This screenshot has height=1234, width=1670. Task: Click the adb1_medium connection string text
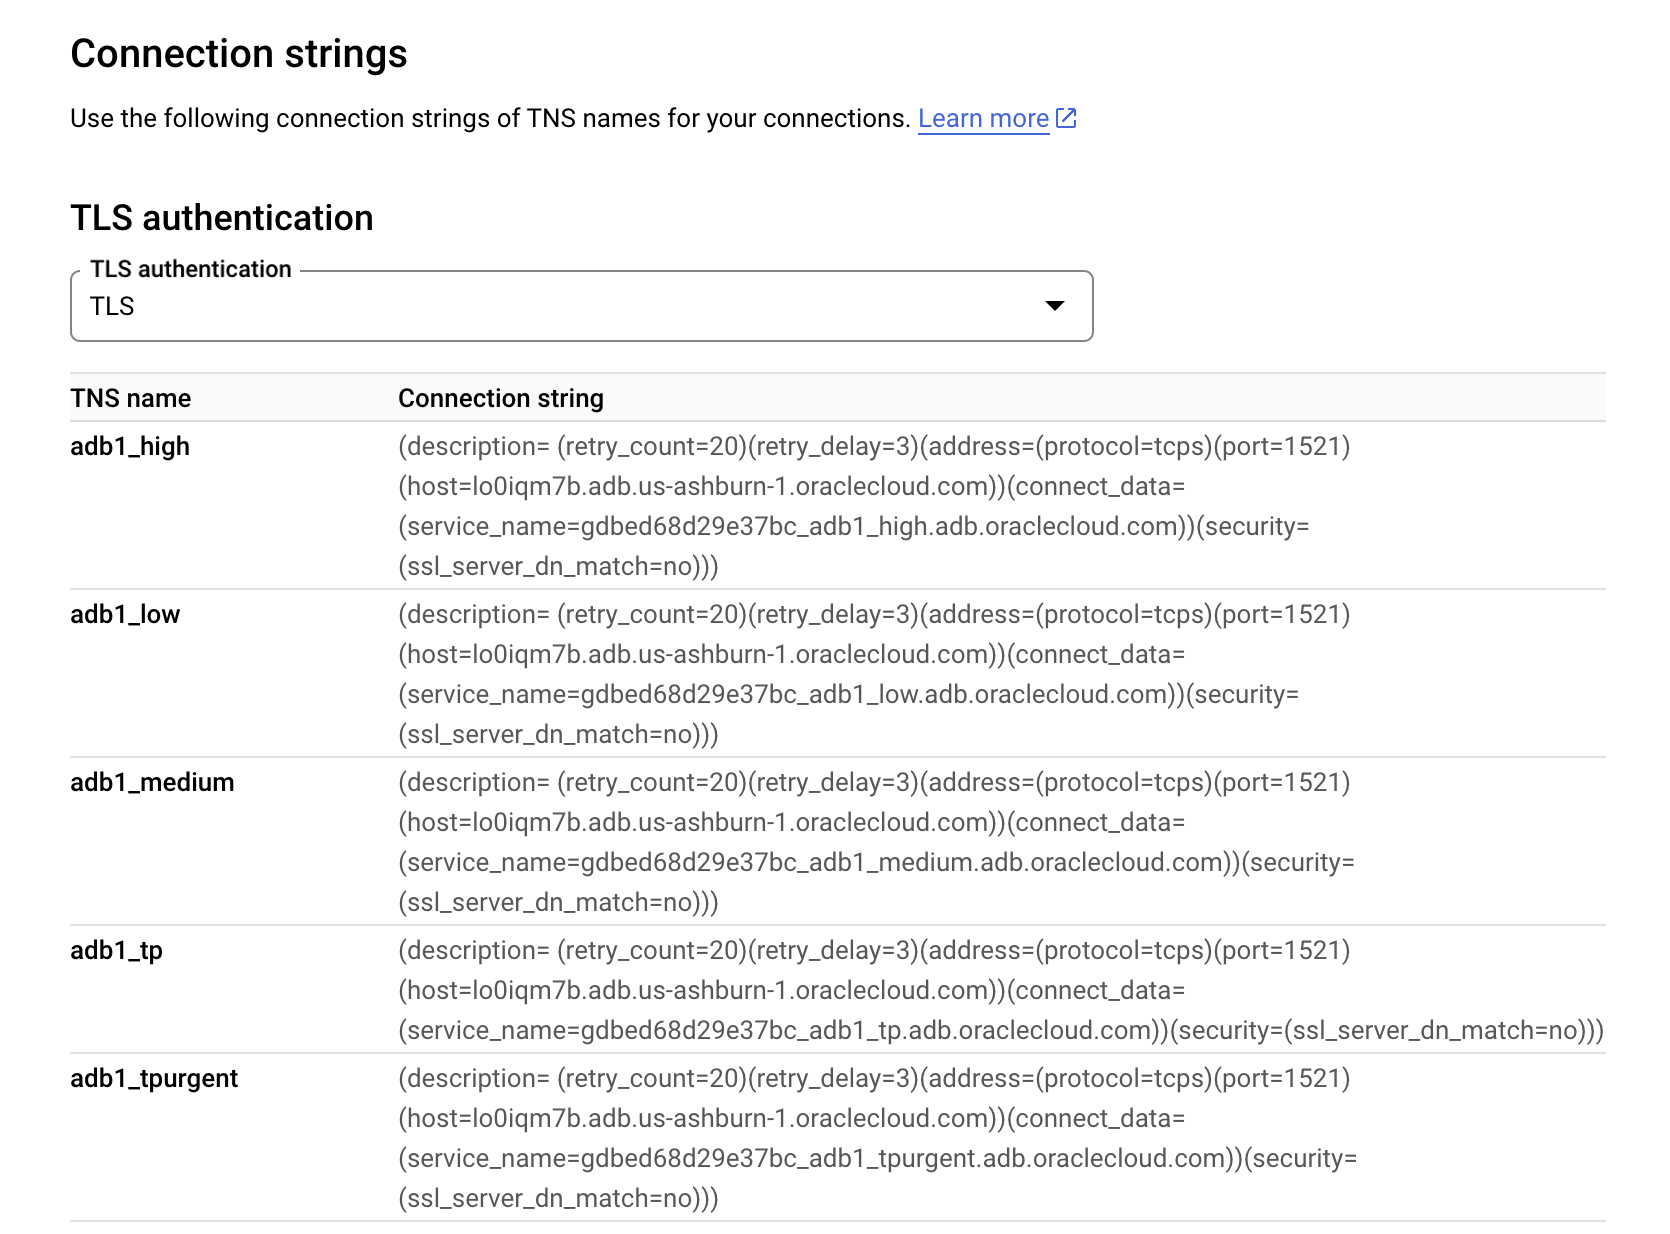pyautogui.click(x=877, y=842)
